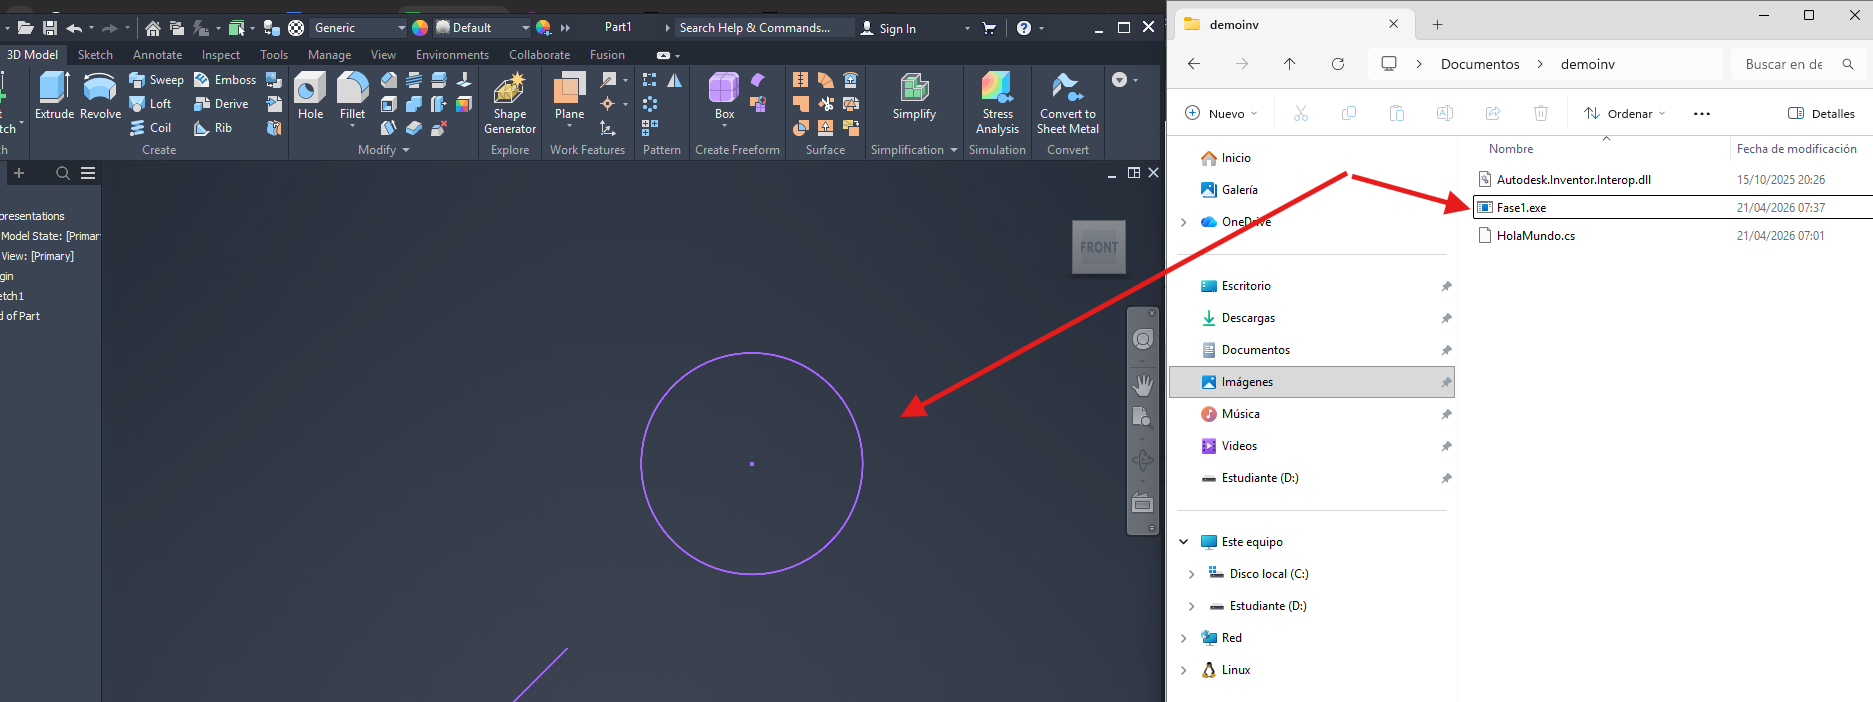
Task: Click the Rib tool
Action: point(213,128)
